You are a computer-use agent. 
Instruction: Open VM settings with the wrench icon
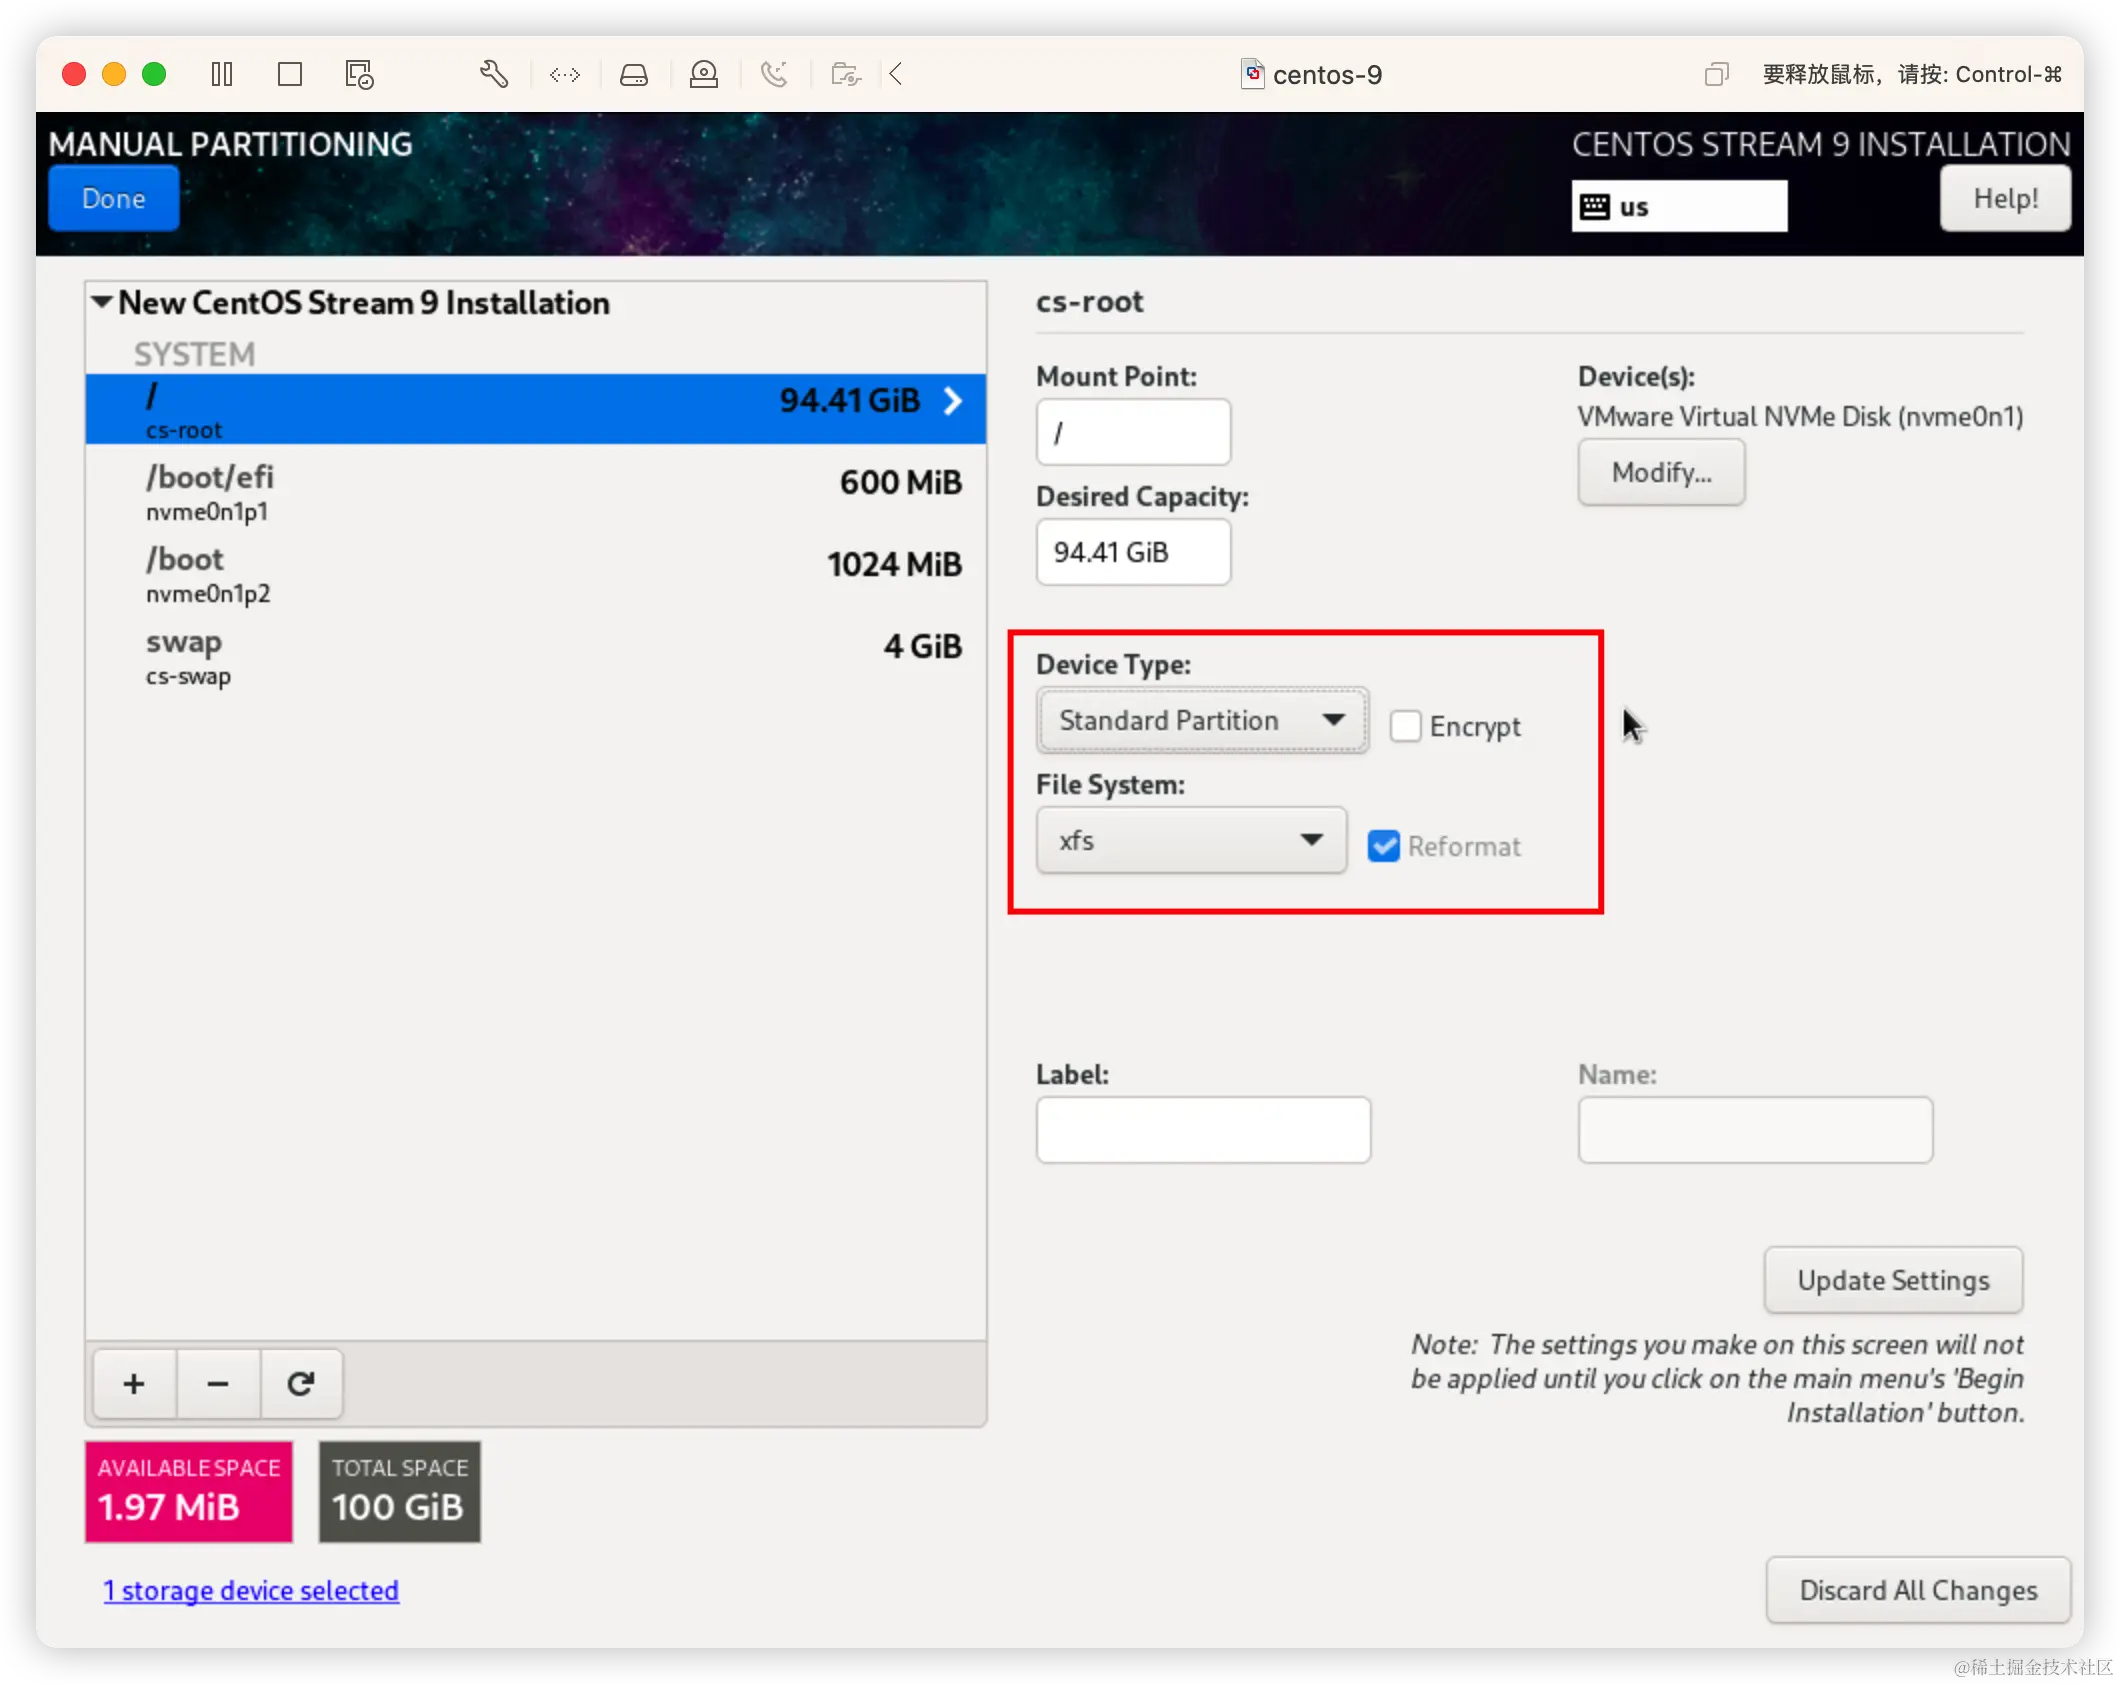pyautogui.click(x=494, y=74)
